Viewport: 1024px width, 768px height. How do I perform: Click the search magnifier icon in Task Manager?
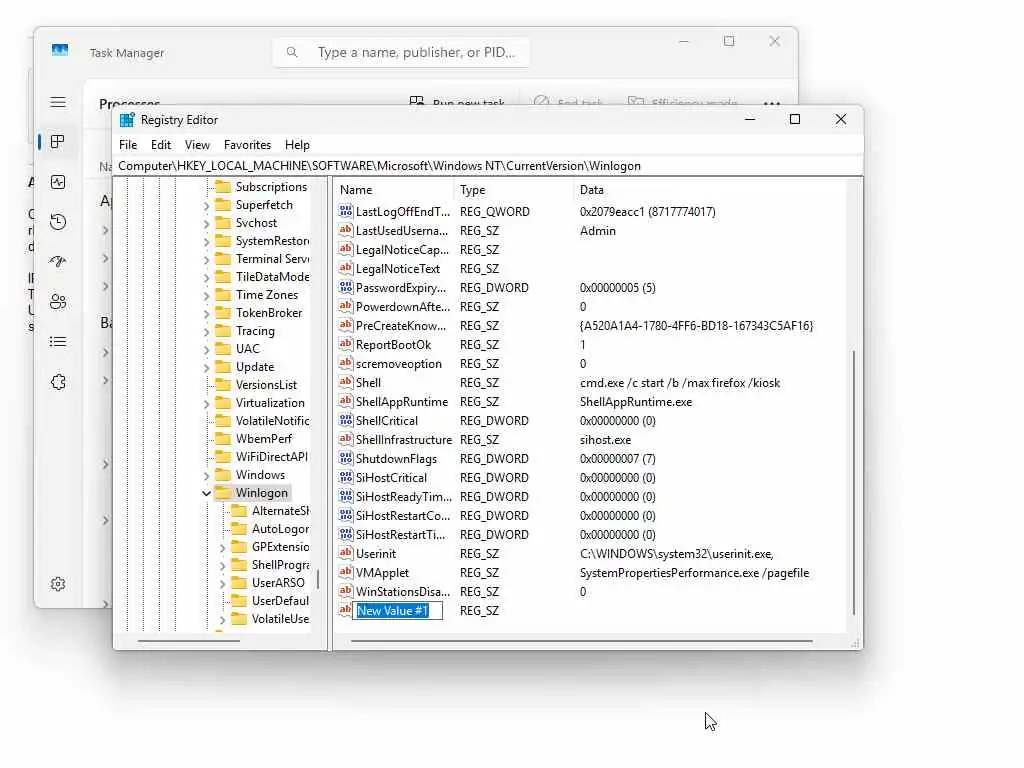click(x=292, y=52)
